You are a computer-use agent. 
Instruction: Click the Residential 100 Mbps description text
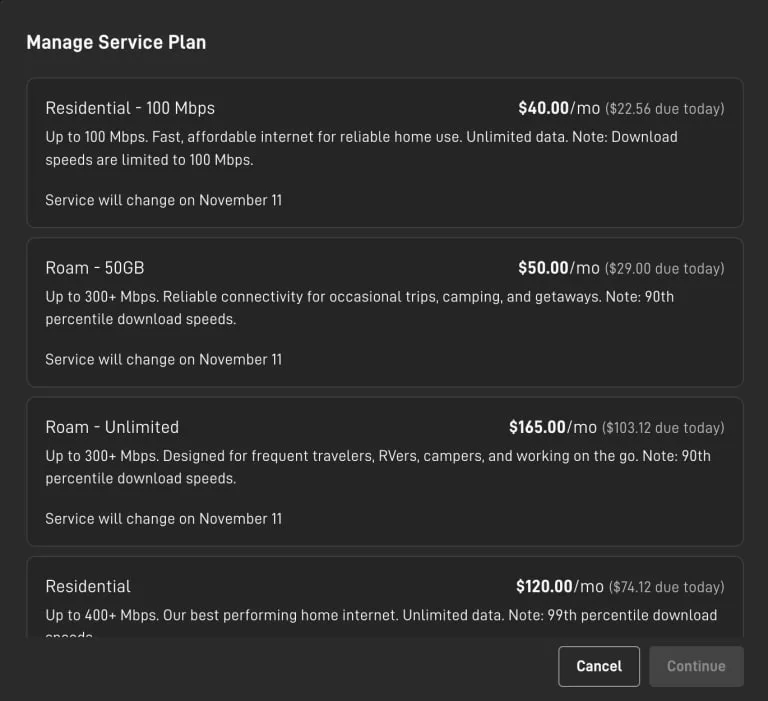click(360, 147)
